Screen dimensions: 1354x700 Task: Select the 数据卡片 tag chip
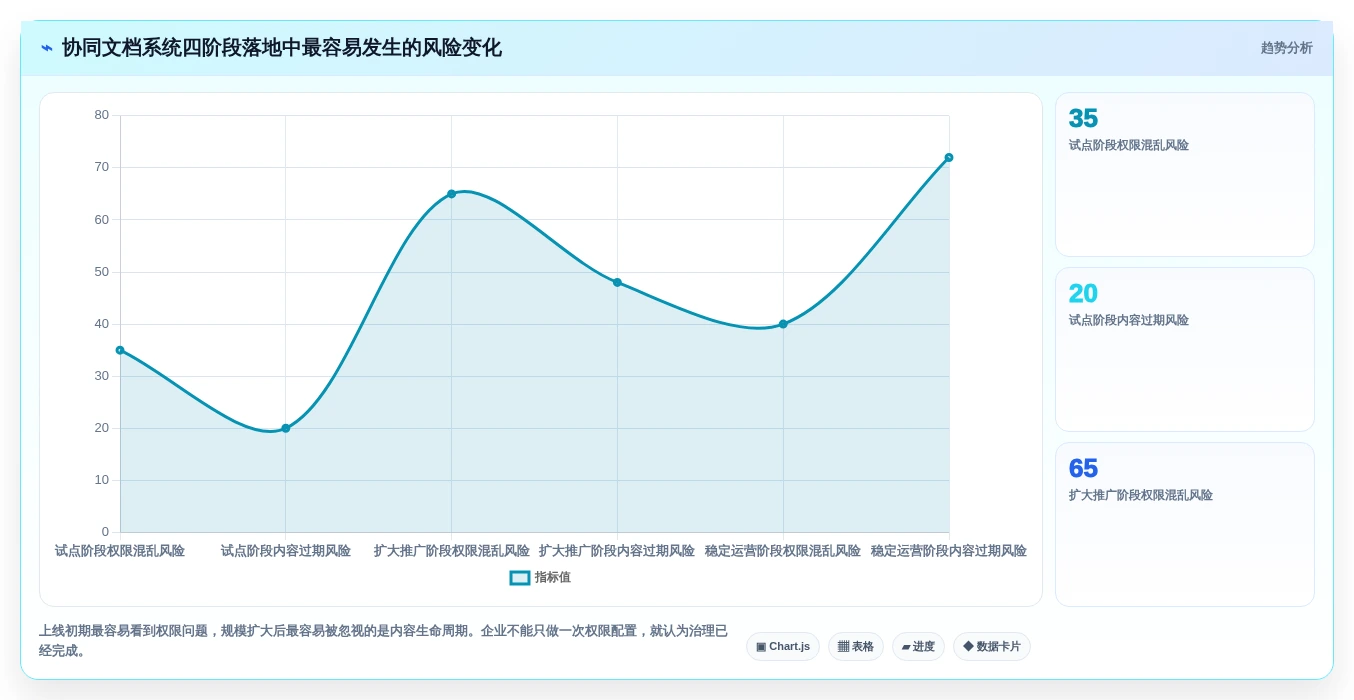coord(992,647)
